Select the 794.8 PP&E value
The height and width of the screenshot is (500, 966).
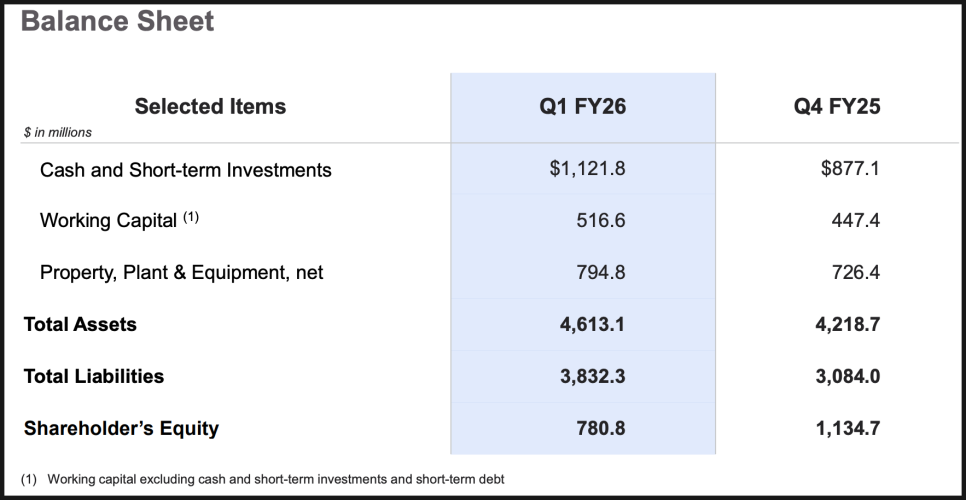coord(601,272)
